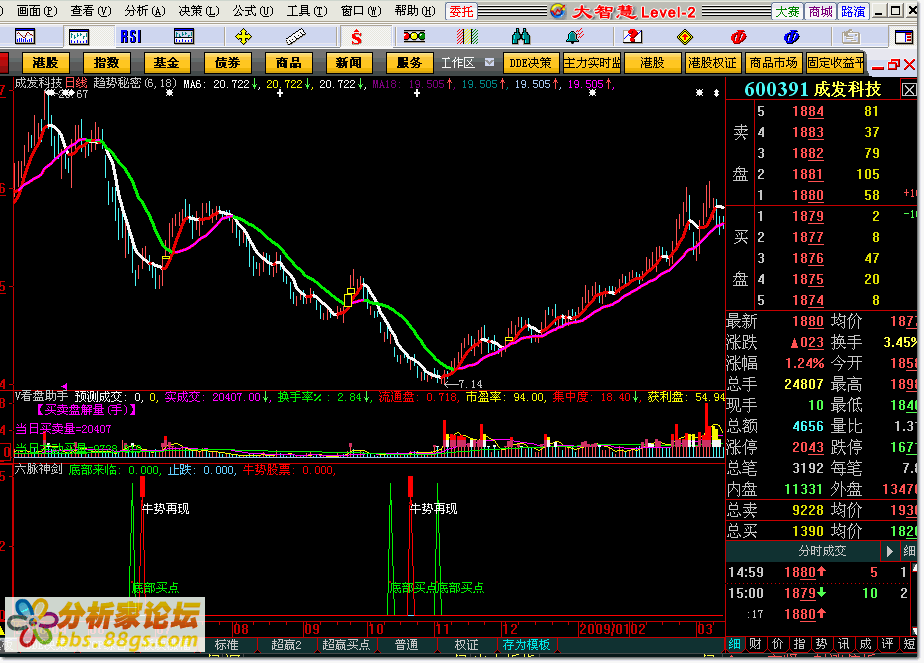Click sell level 5 price 1884
924x663 pixels.
point(808,111)
